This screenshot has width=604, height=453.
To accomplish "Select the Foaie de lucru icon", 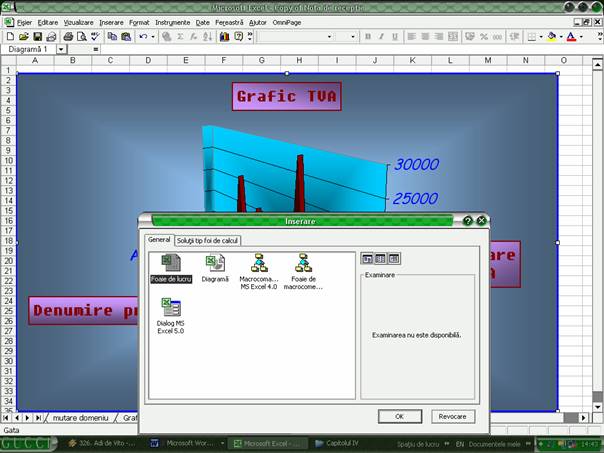I will pyautogui.click(x=171, y=268).
